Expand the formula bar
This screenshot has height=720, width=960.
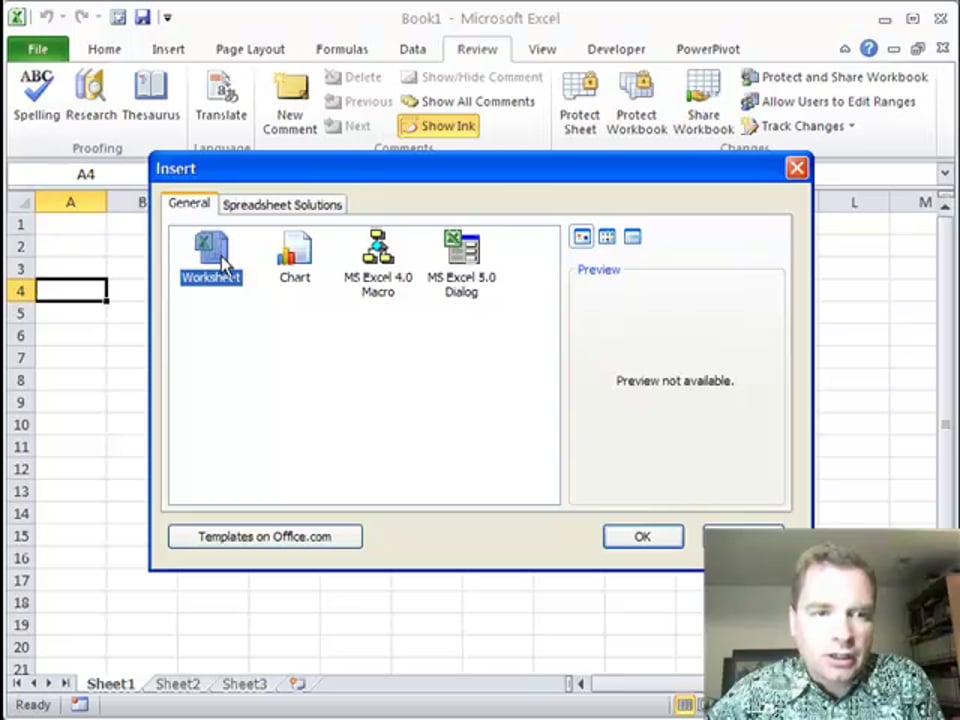click(x=945, y=174)
